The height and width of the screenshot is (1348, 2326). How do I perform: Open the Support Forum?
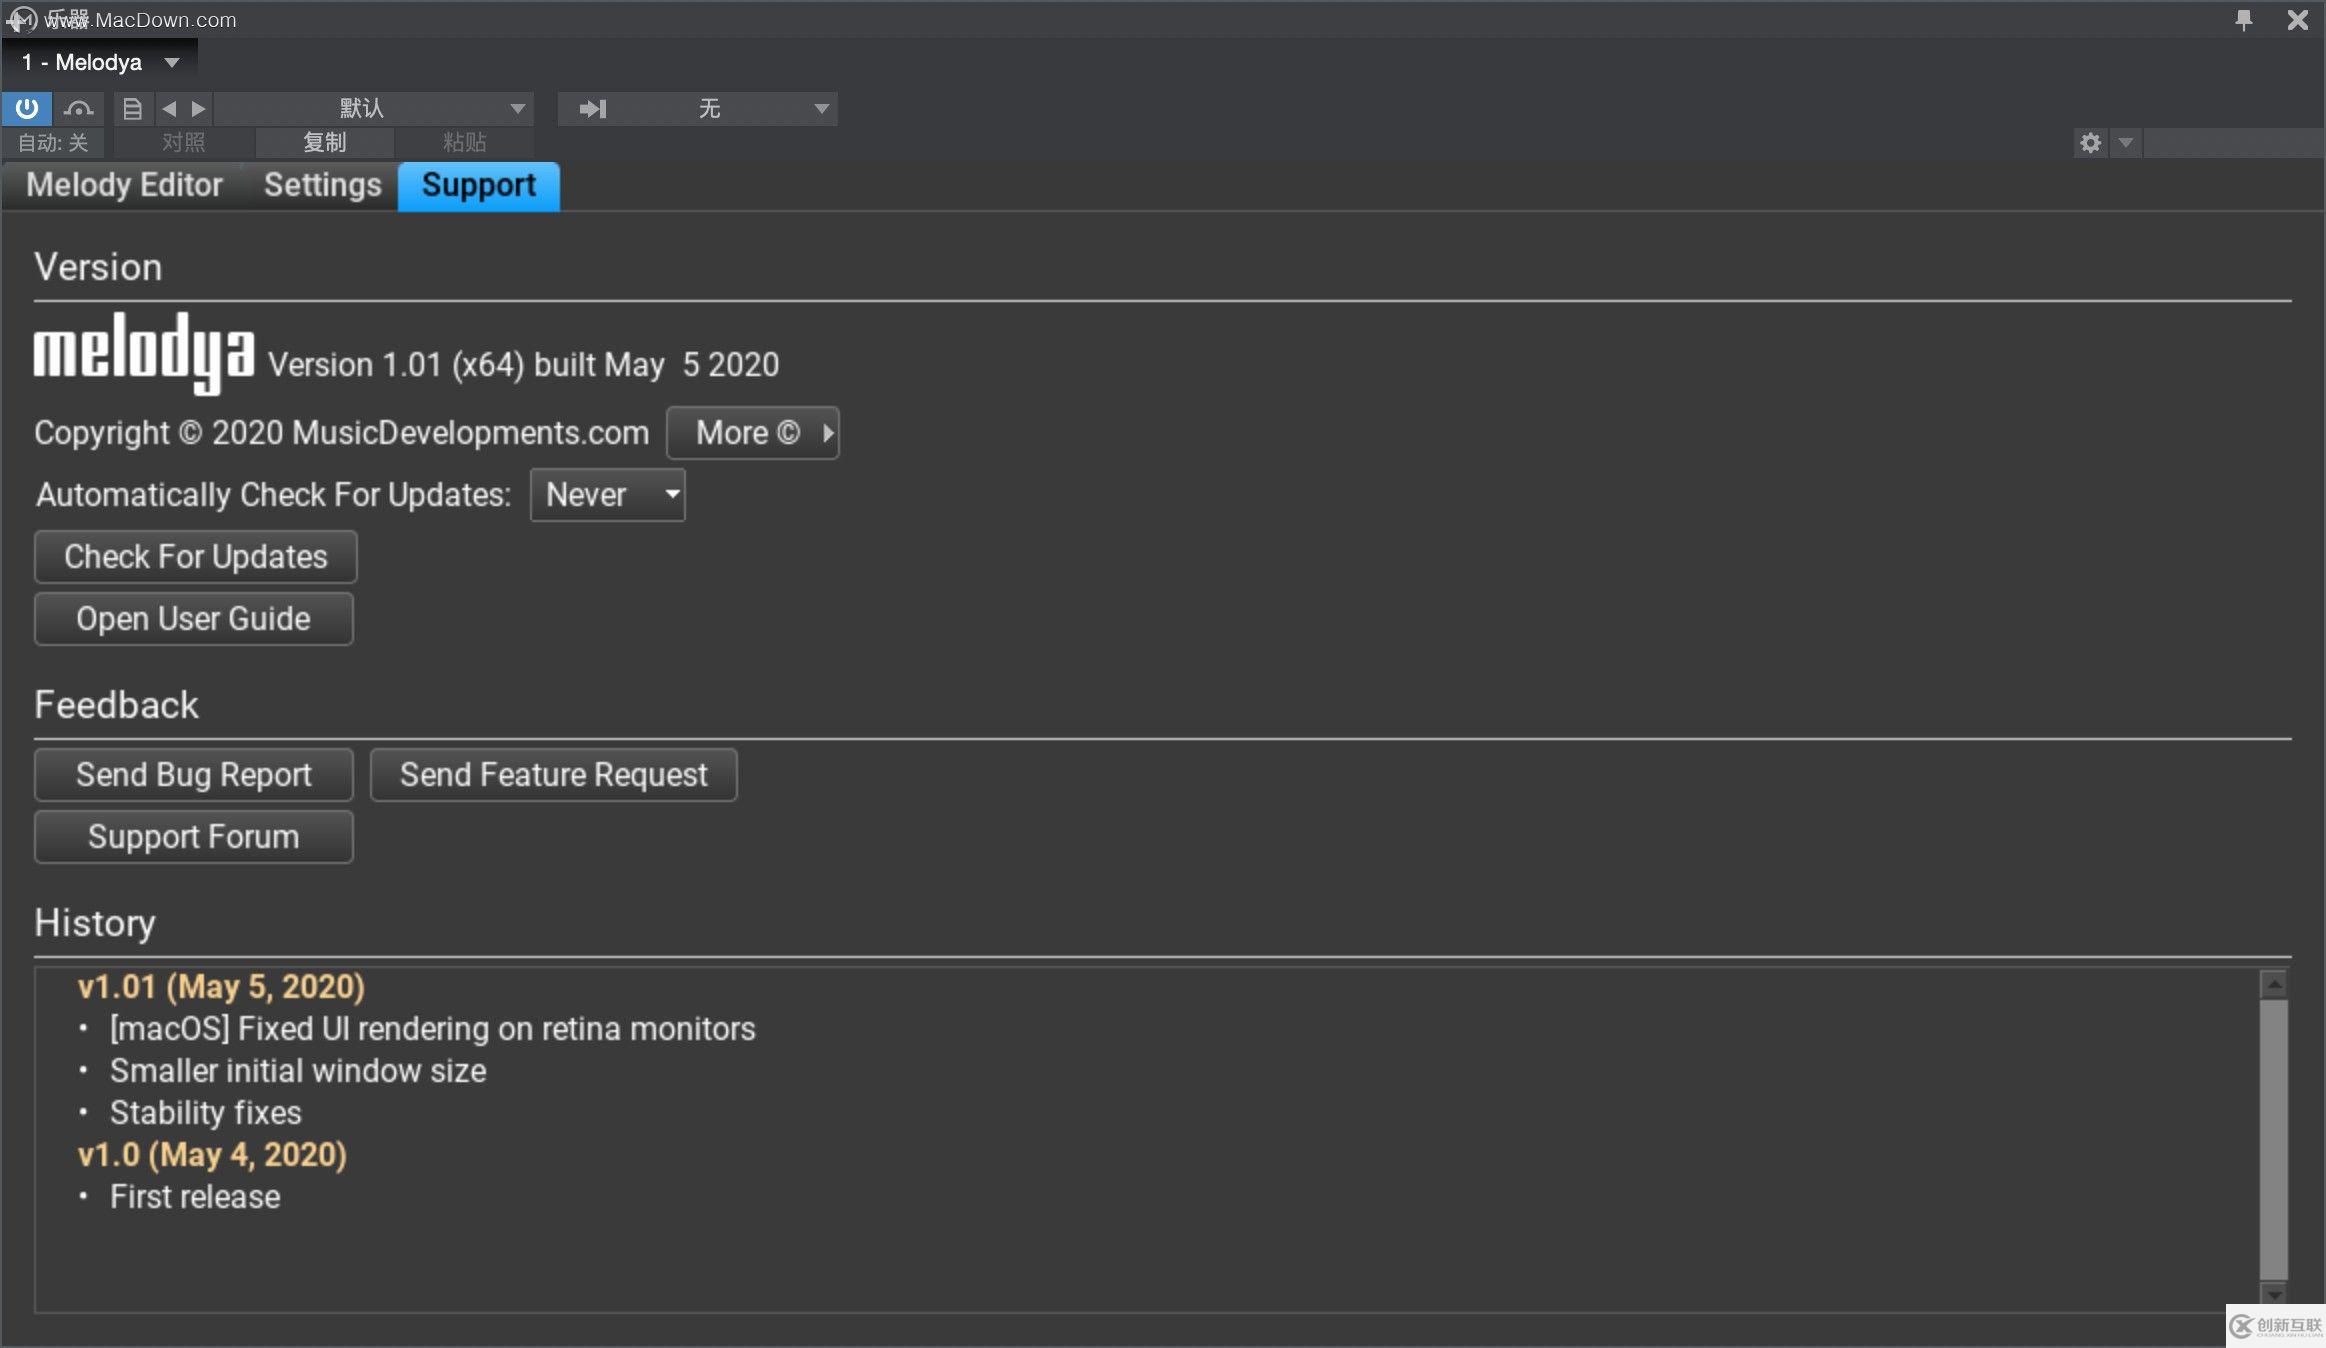tap(194, 837)
